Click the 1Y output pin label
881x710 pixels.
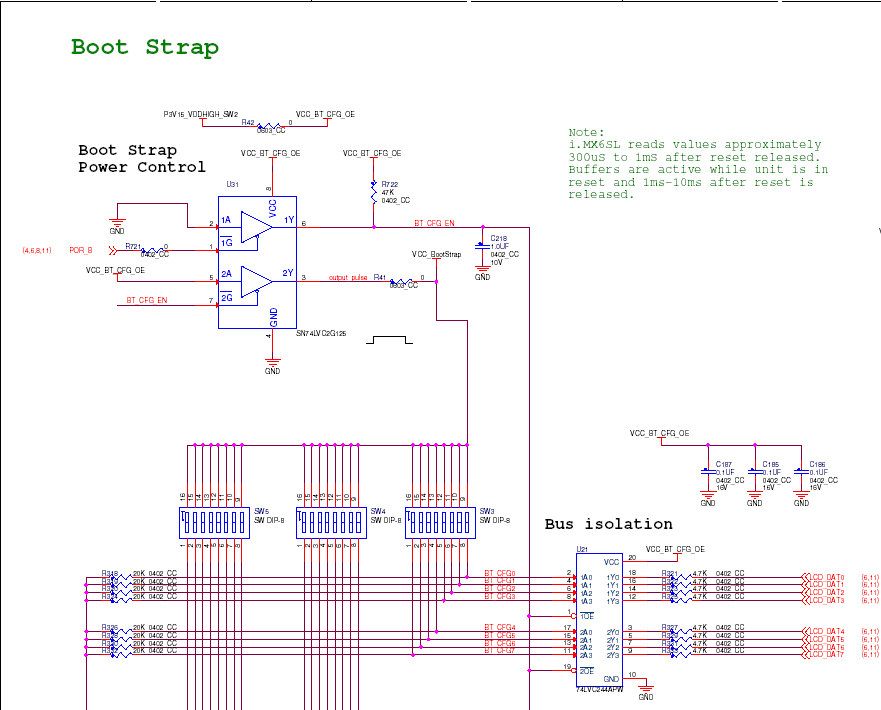289,220
